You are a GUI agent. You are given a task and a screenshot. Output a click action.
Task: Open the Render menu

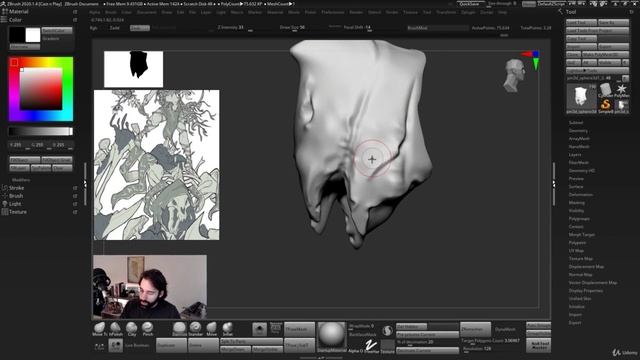click(x=356, y=12)
